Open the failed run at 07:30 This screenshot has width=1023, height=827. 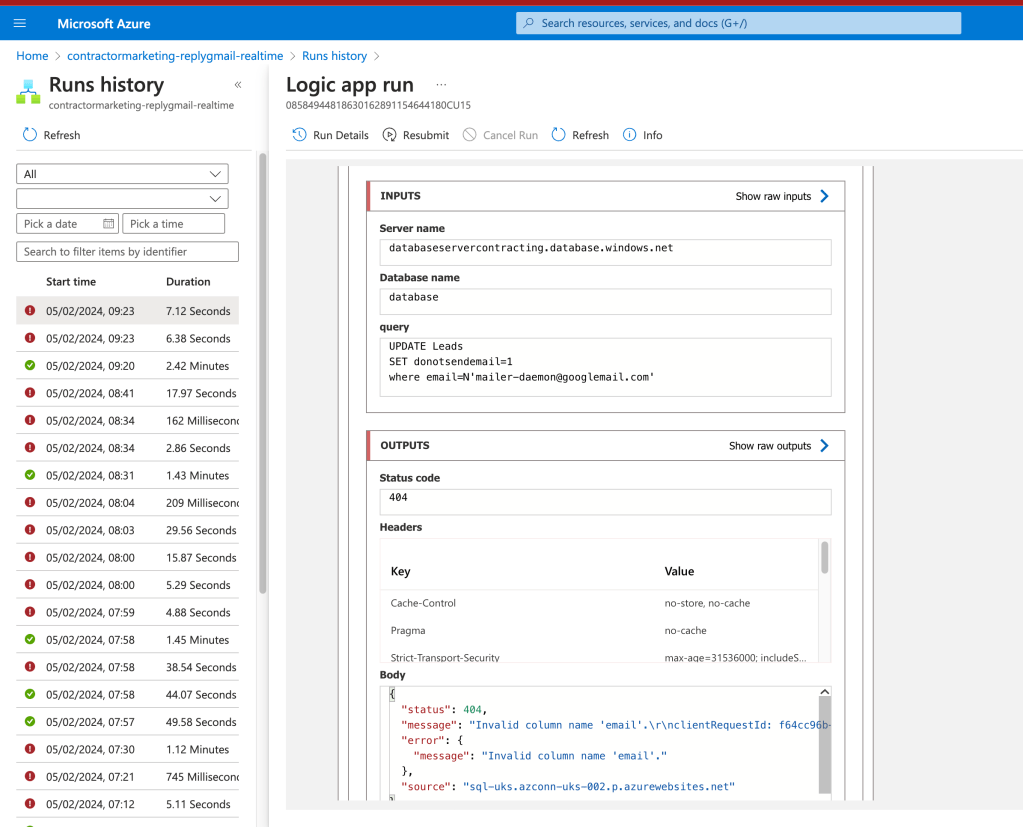coord(127,749)
